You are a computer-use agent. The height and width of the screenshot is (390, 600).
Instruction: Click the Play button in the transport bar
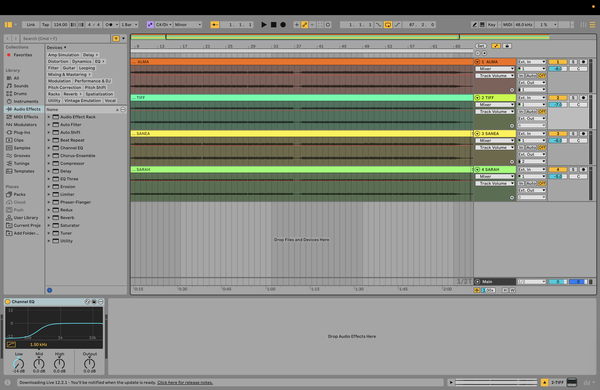(x=264, y=24)
